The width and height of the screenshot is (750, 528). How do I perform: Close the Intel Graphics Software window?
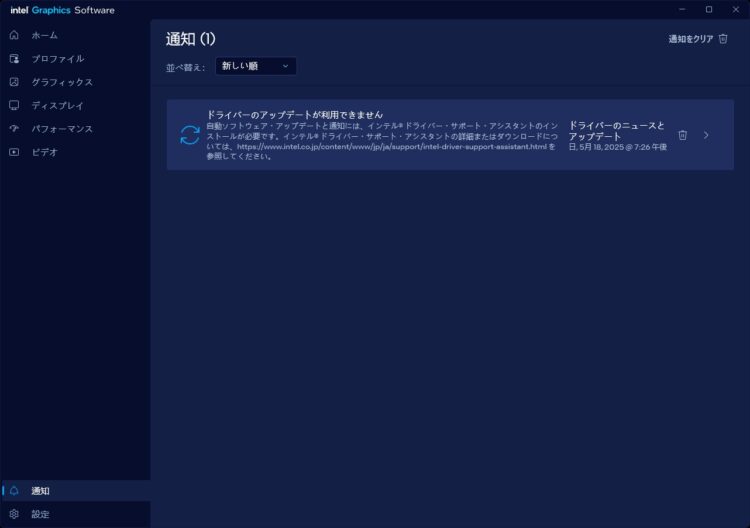coord(736,10)
